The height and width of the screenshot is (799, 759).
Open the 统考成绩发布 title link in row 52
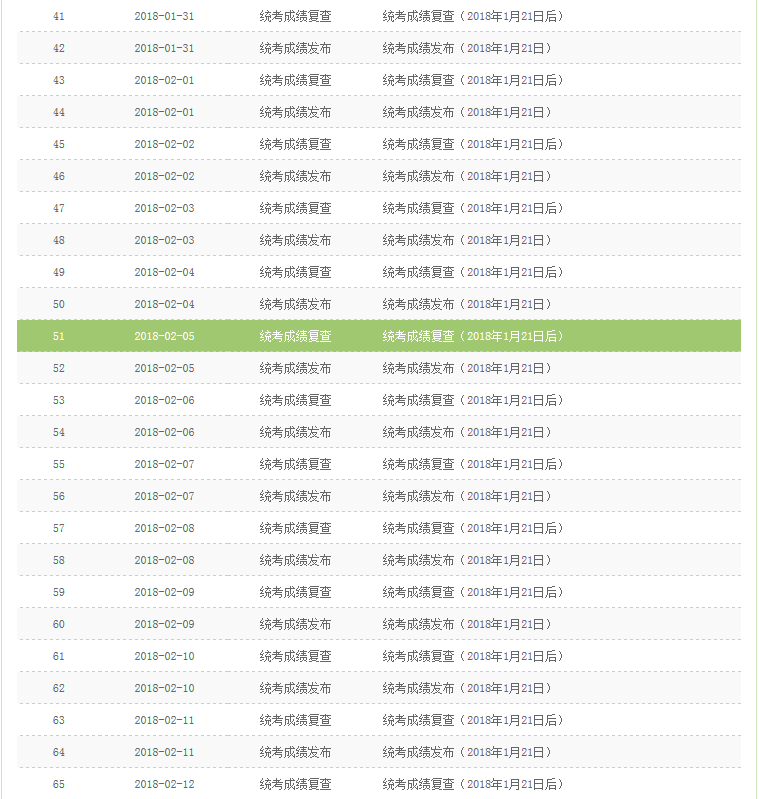(x=466, y=368)
